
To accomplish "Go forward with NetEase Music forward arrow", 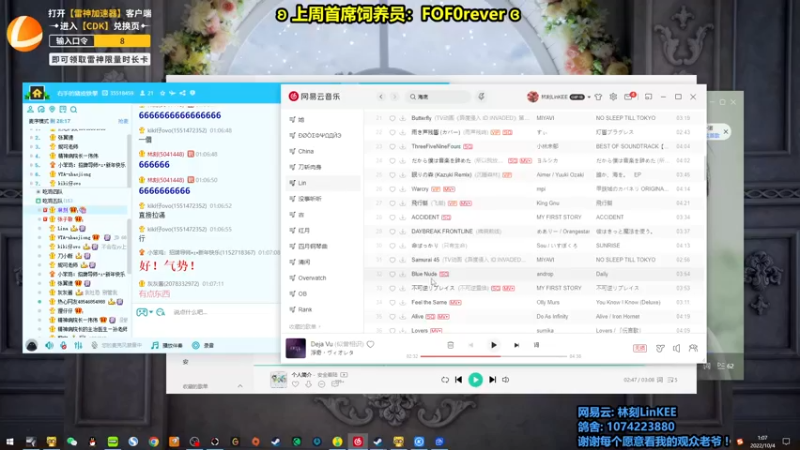I will coord(394,96).
